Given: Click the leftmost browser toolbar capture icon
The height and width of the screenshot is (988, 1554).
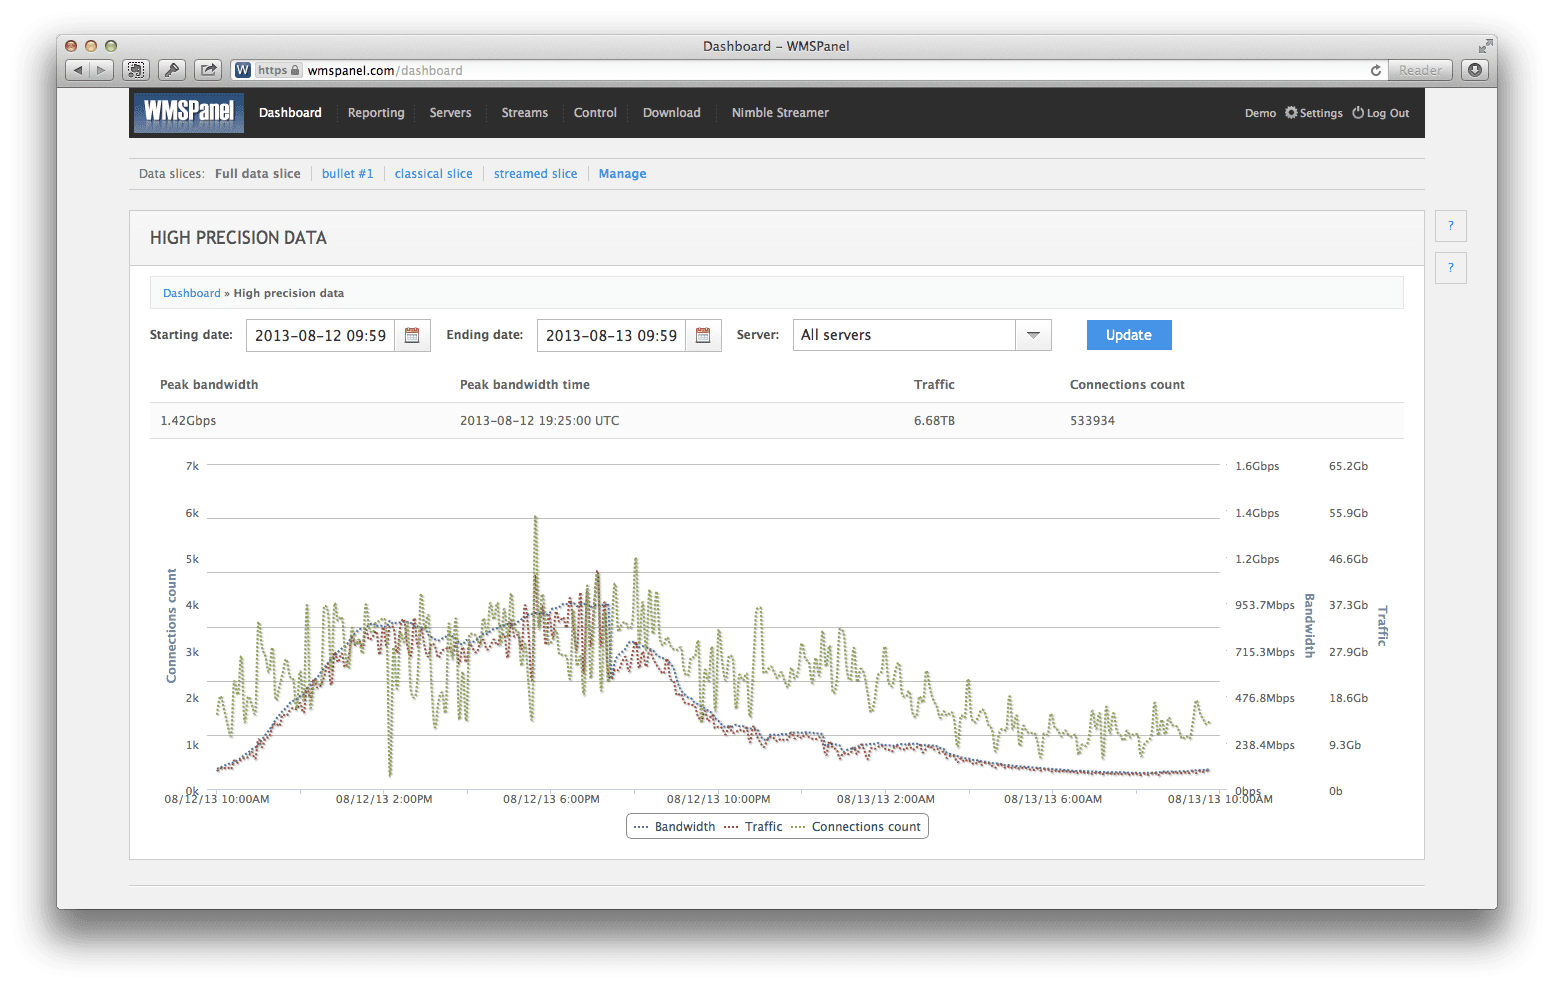Looking at the screenshot, I should [136, 70].
